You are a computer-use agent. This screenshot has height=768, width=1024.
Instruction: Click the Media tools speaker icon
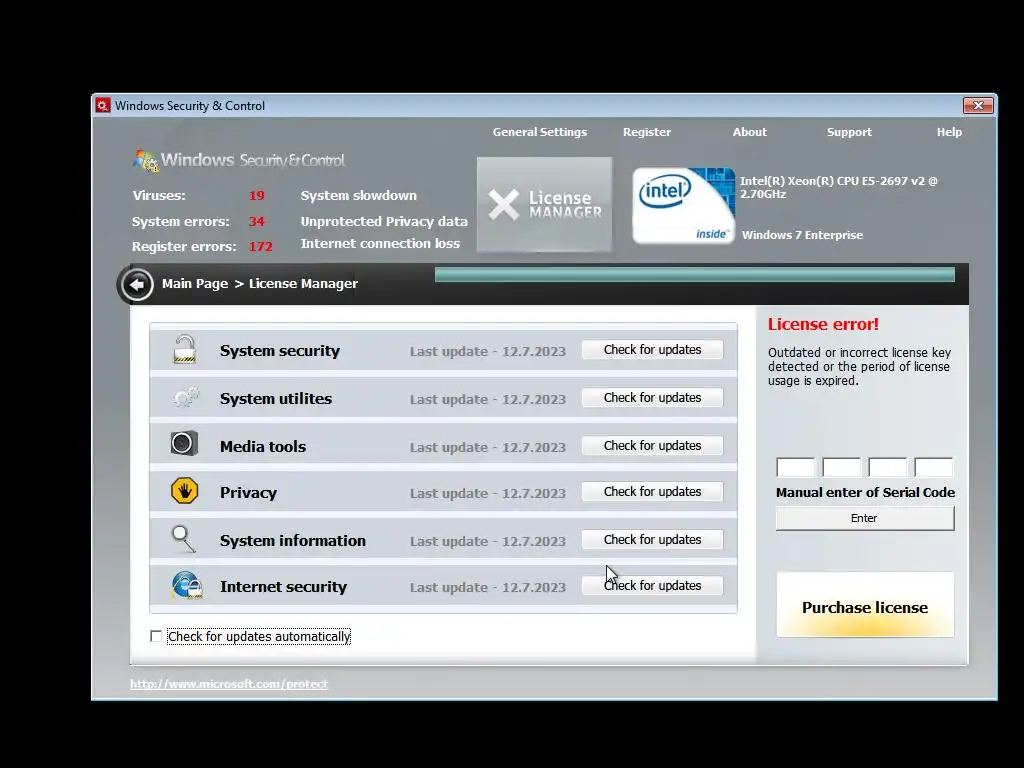(x=184, y=443)
